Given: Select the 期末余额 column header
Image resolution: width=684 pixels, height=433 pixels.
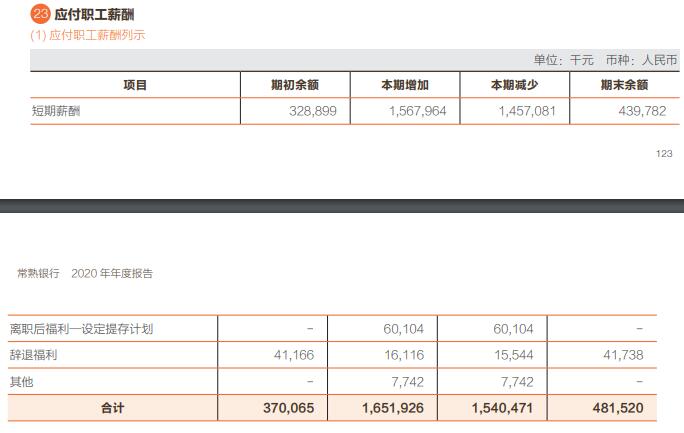Looking at the screenshot, I should pyautogui.click(x=624, y=85).
